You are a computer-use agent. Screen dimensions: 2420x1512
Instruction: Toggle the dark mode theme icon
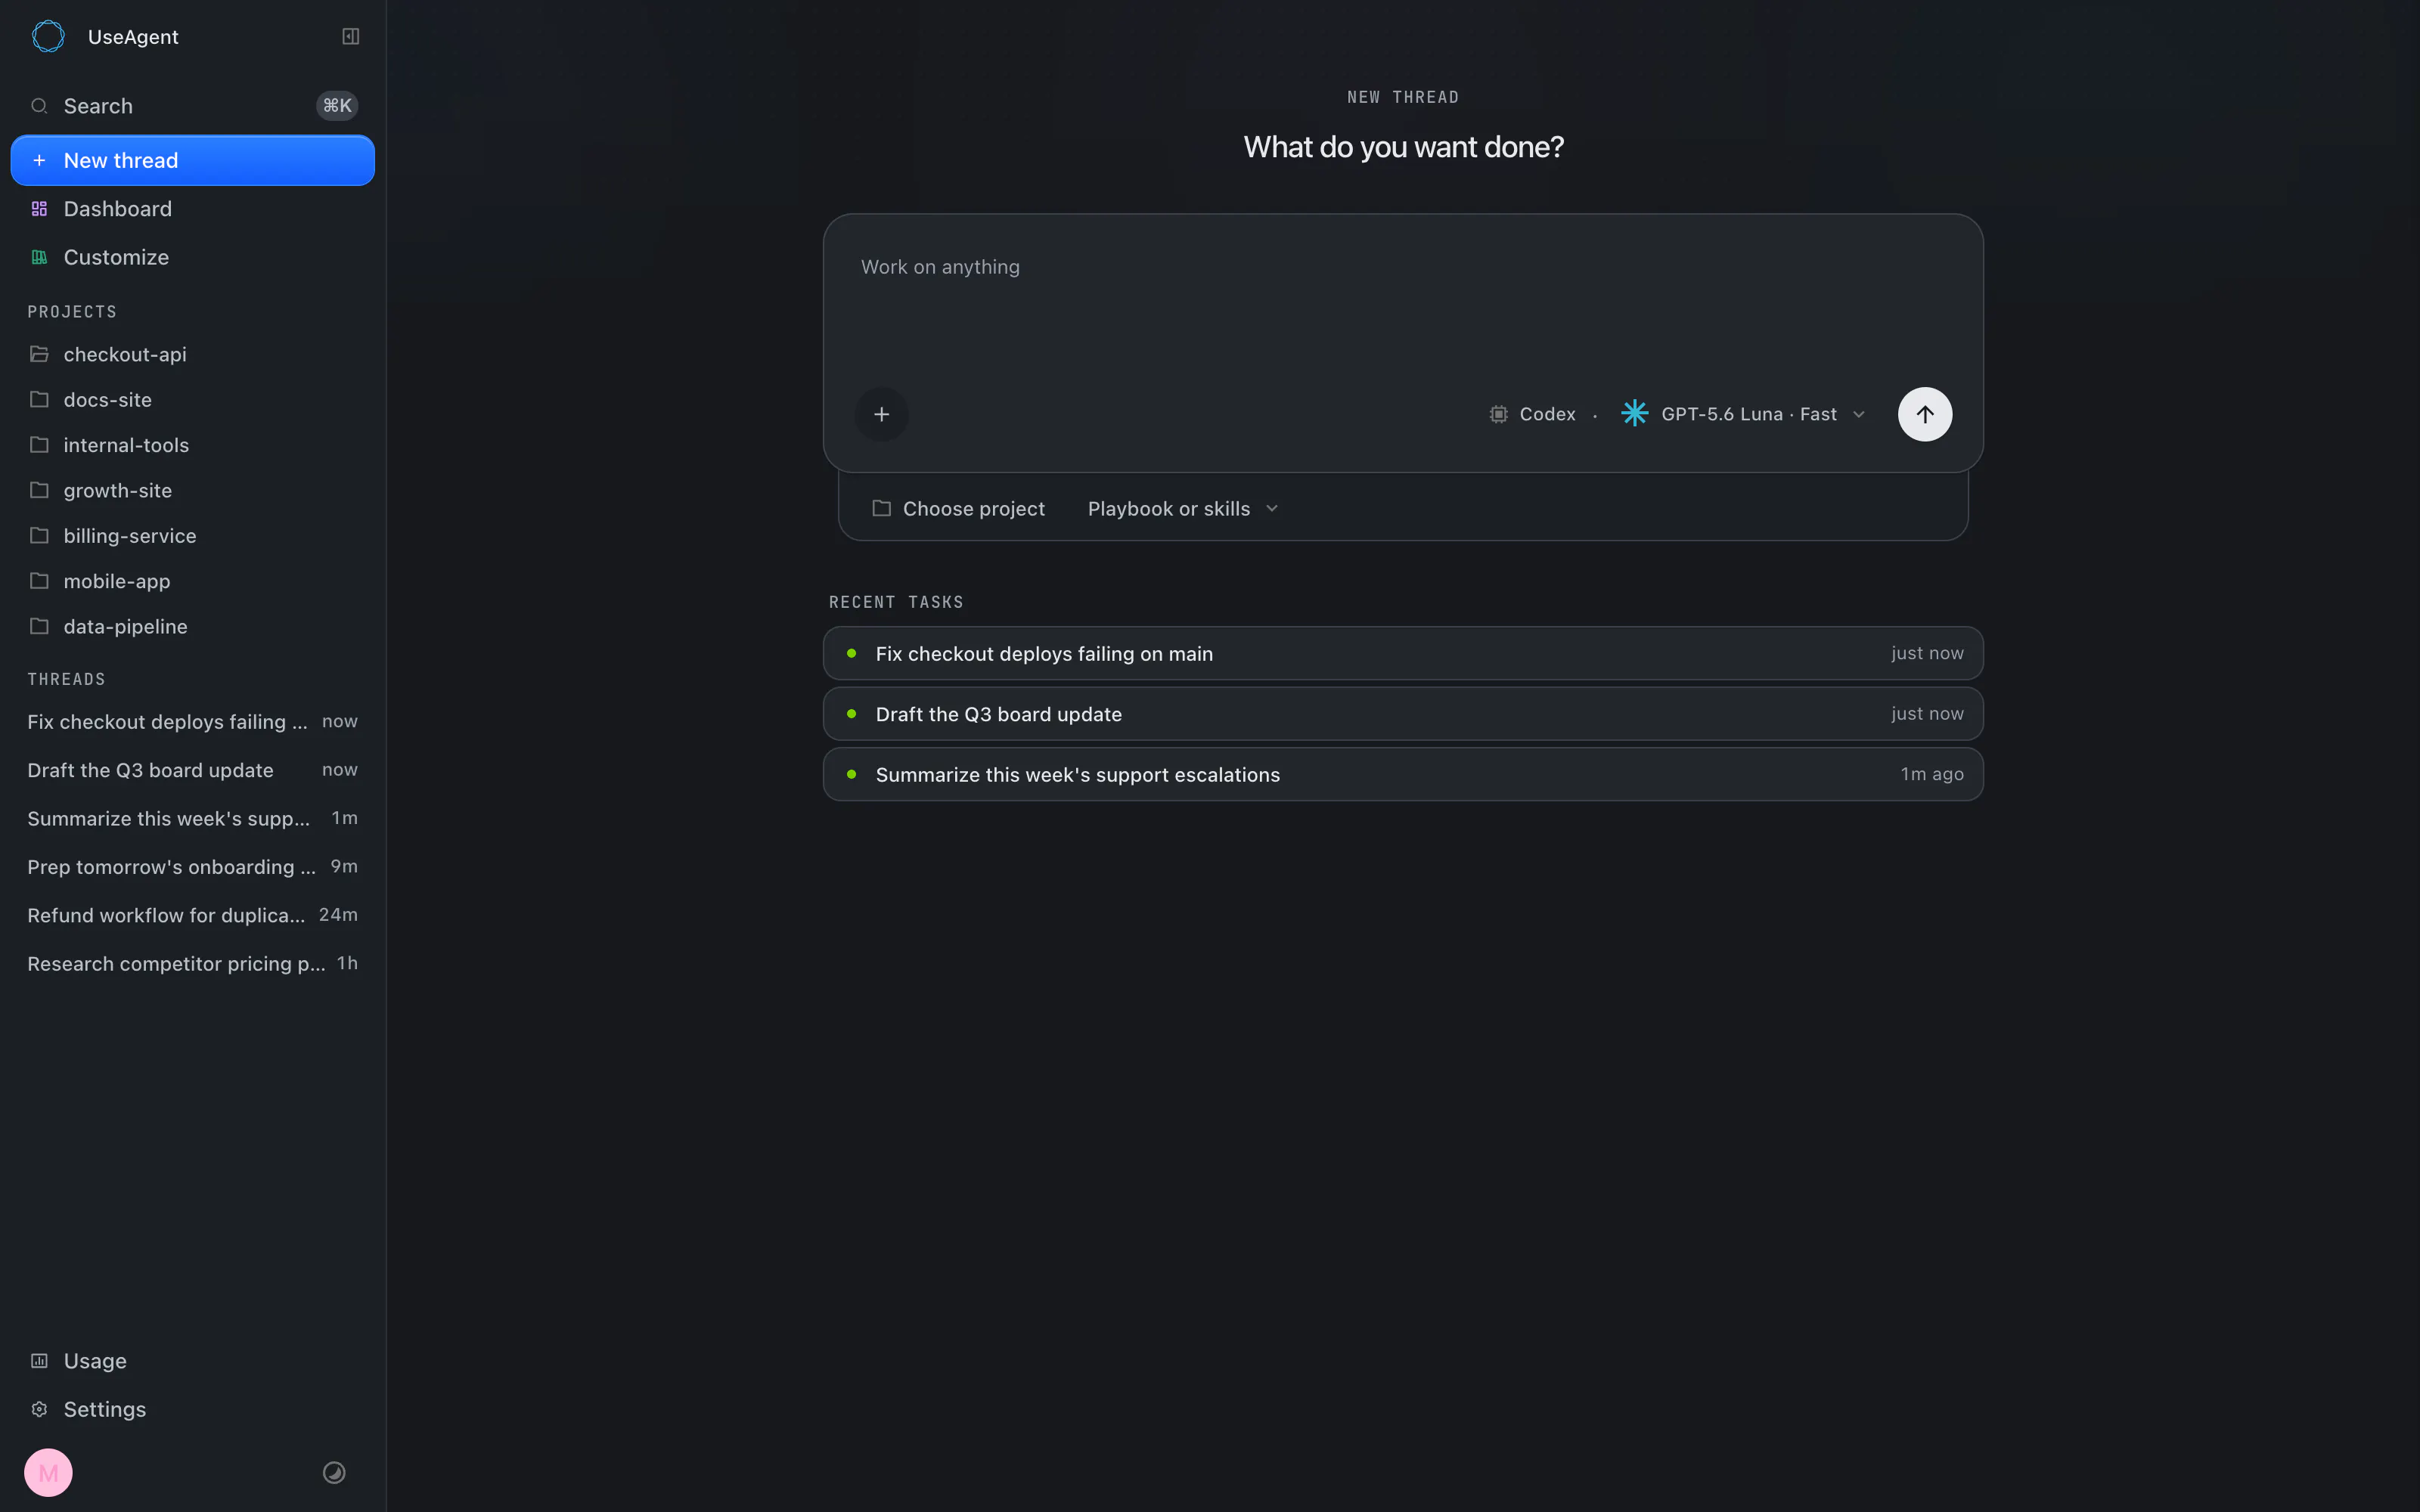[334, 1472]
